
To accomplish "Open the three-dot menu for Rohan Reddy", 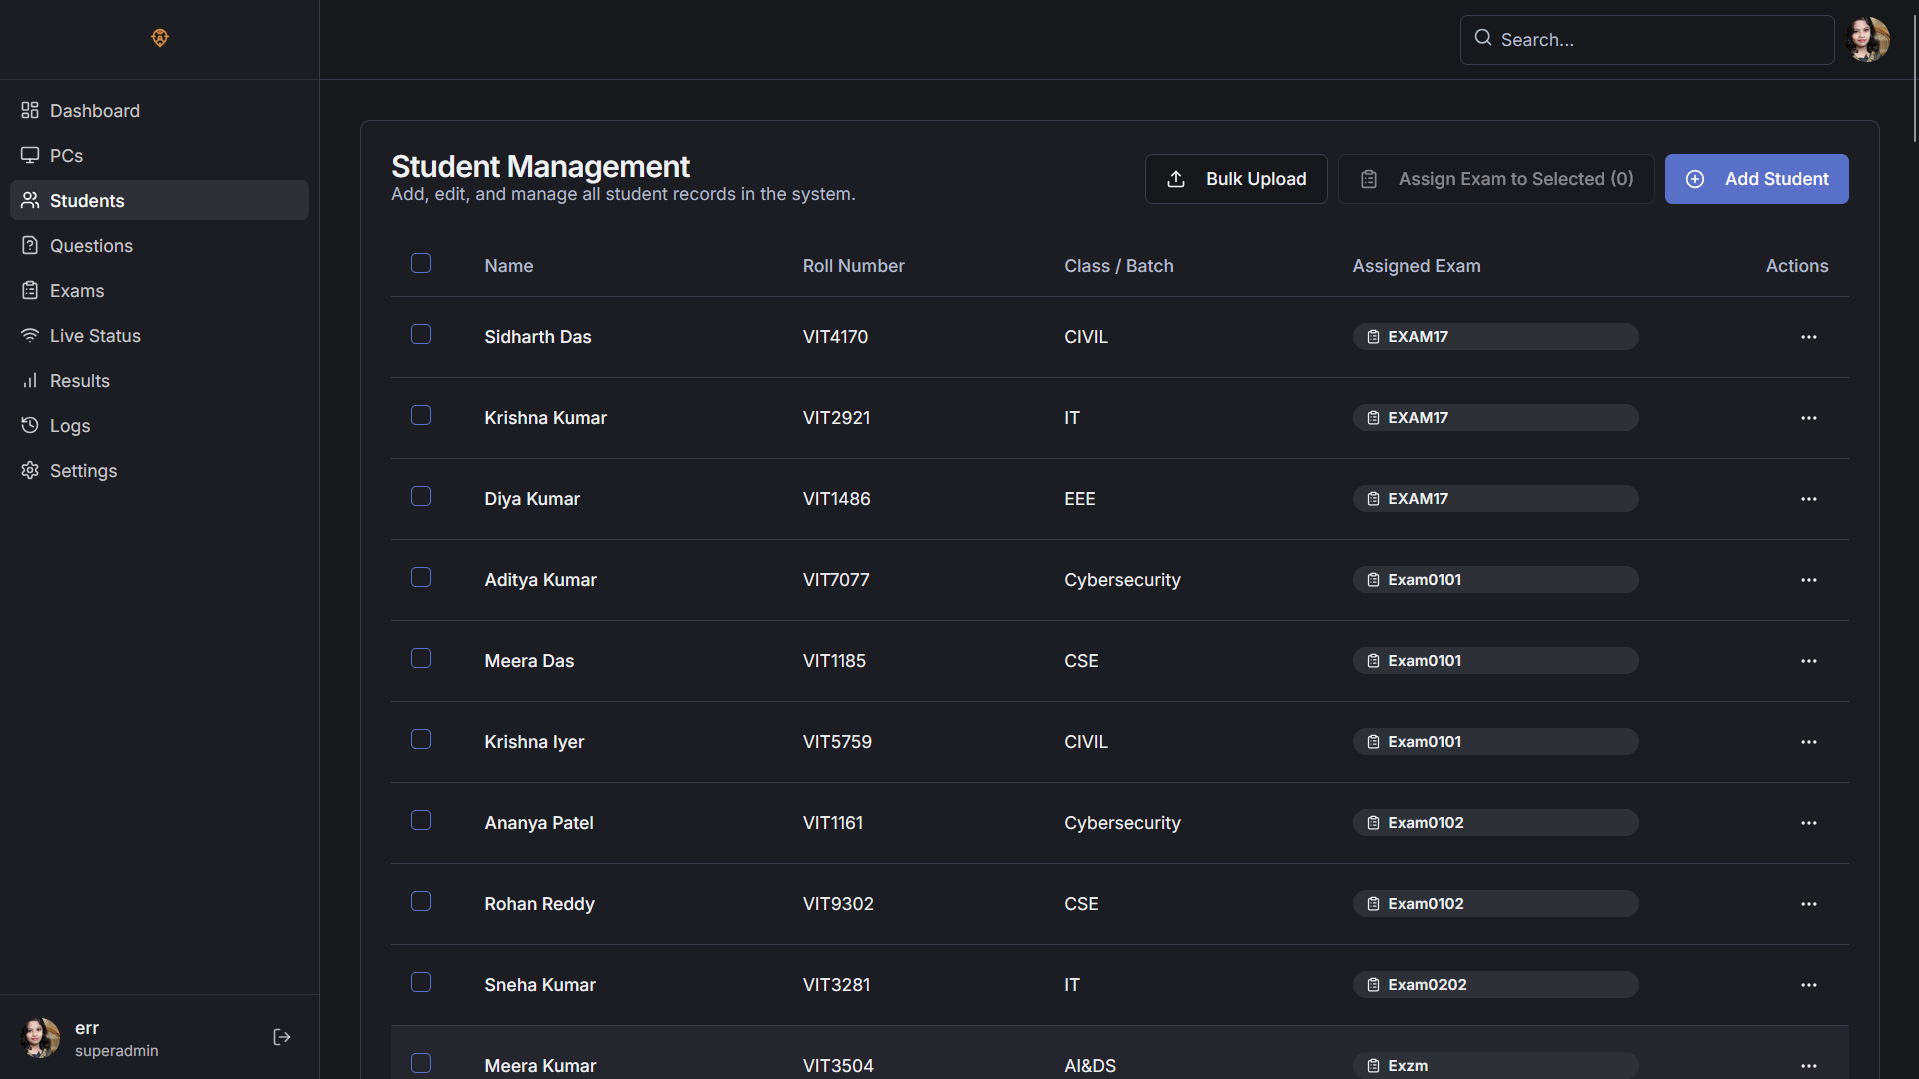I will pyautogui.click(x=1808, y=904).
